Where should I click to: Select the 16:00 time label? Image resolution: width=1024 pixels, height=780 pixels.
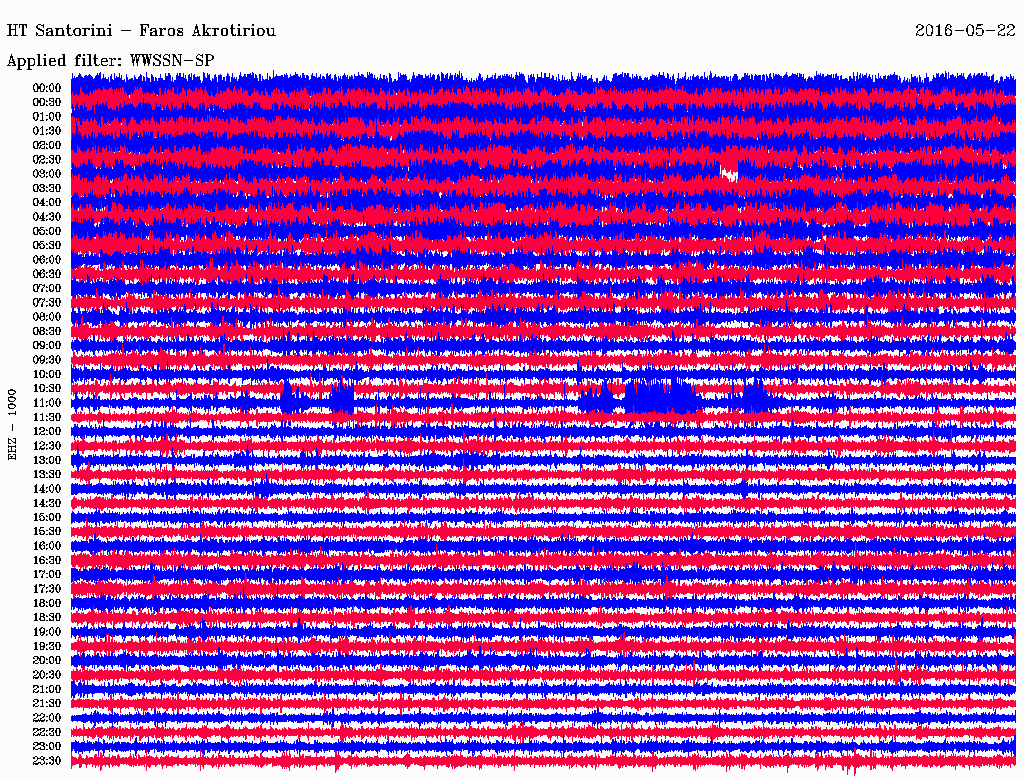pos(47,546)
